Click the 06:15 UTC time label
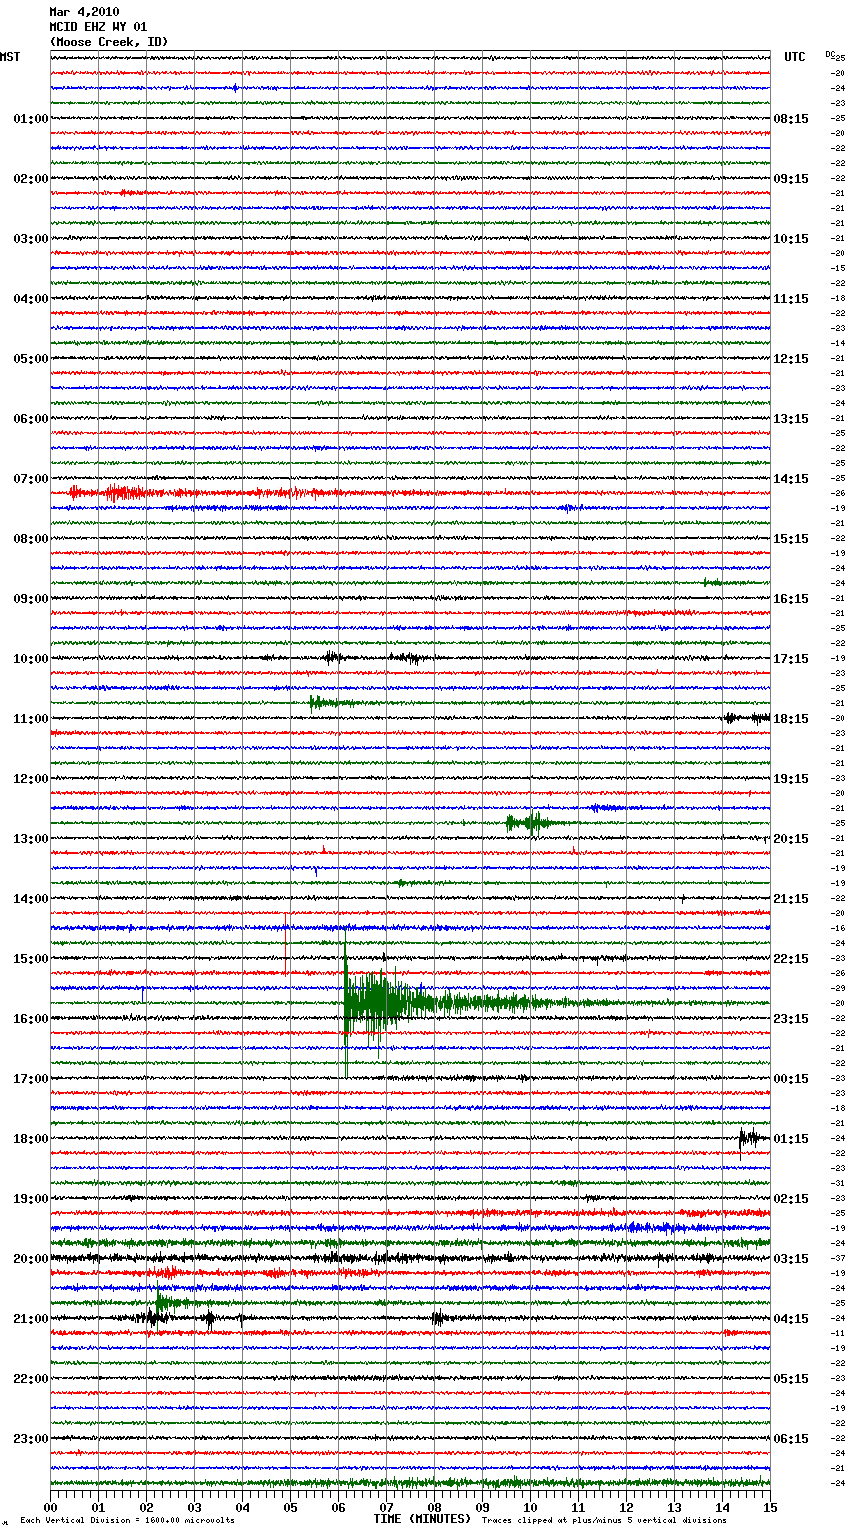 (791, 1439)
